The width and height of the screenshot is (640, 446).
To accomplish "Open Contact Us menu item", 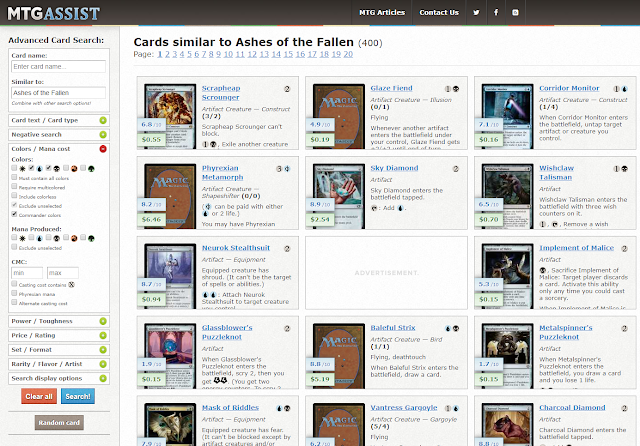I will point(439,13).
